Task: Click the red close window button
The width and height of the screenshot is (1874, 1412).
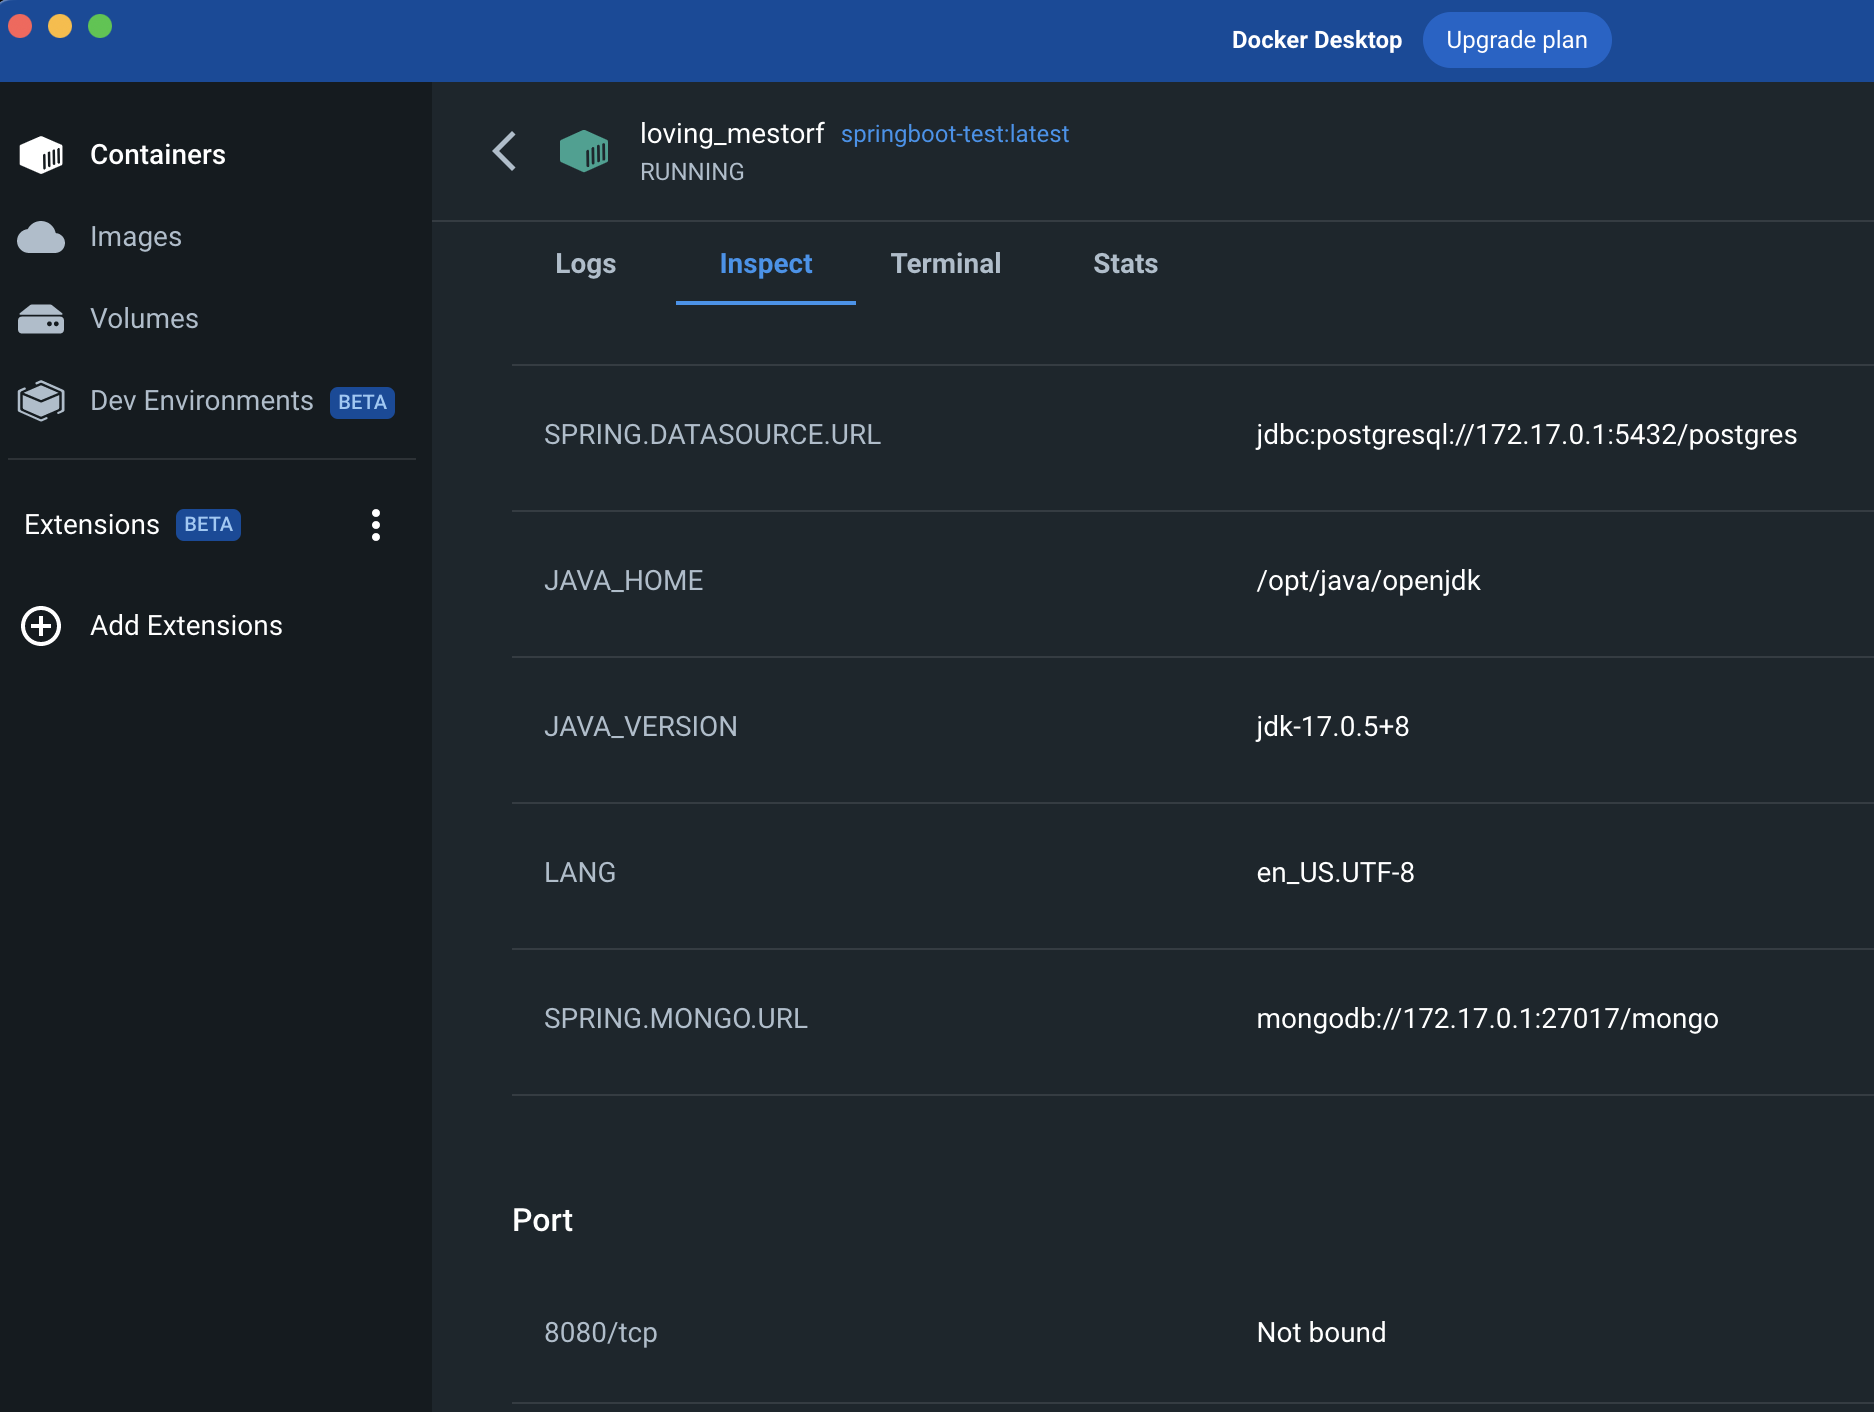Action: 20,26
